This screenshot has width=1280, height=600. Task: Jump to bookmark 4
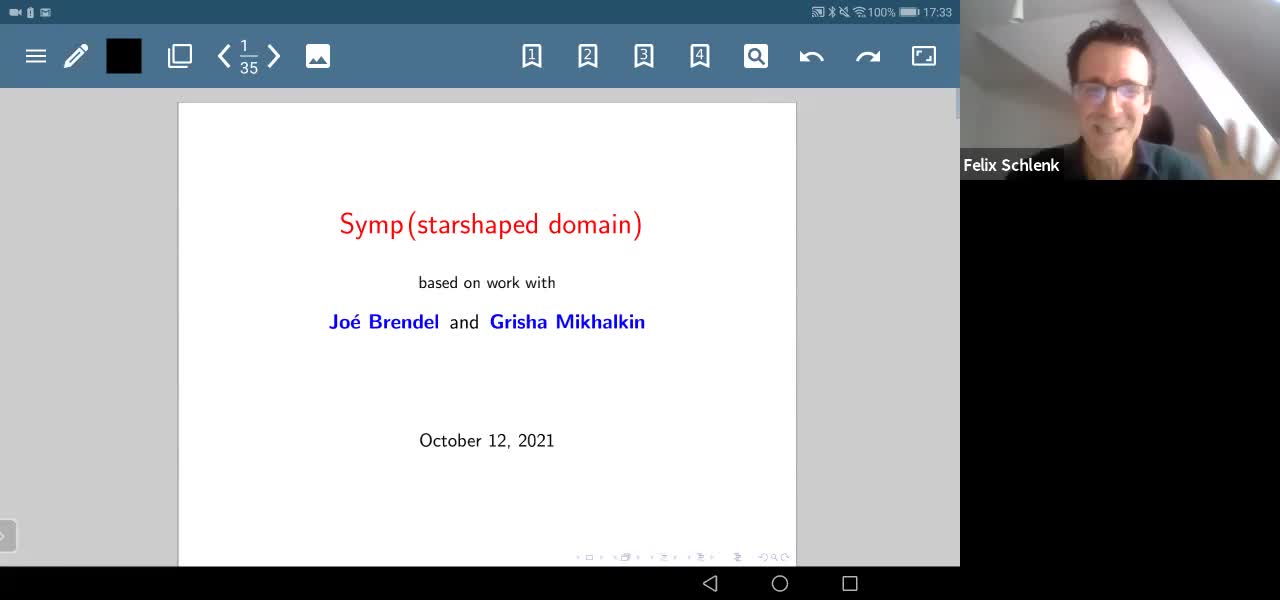tap(700, 56)
